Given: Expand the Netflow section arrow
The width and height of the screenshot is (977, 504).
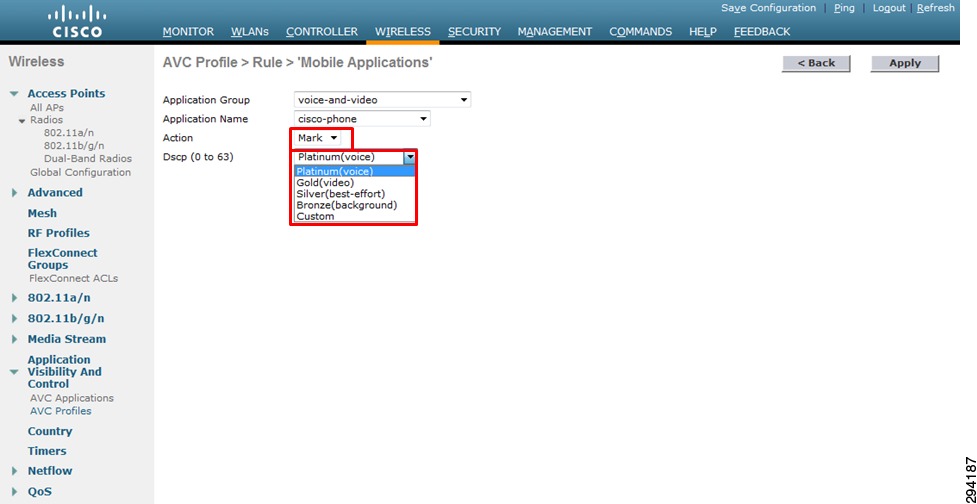Looking at the screenshot, I should click(x=14, y=472).
